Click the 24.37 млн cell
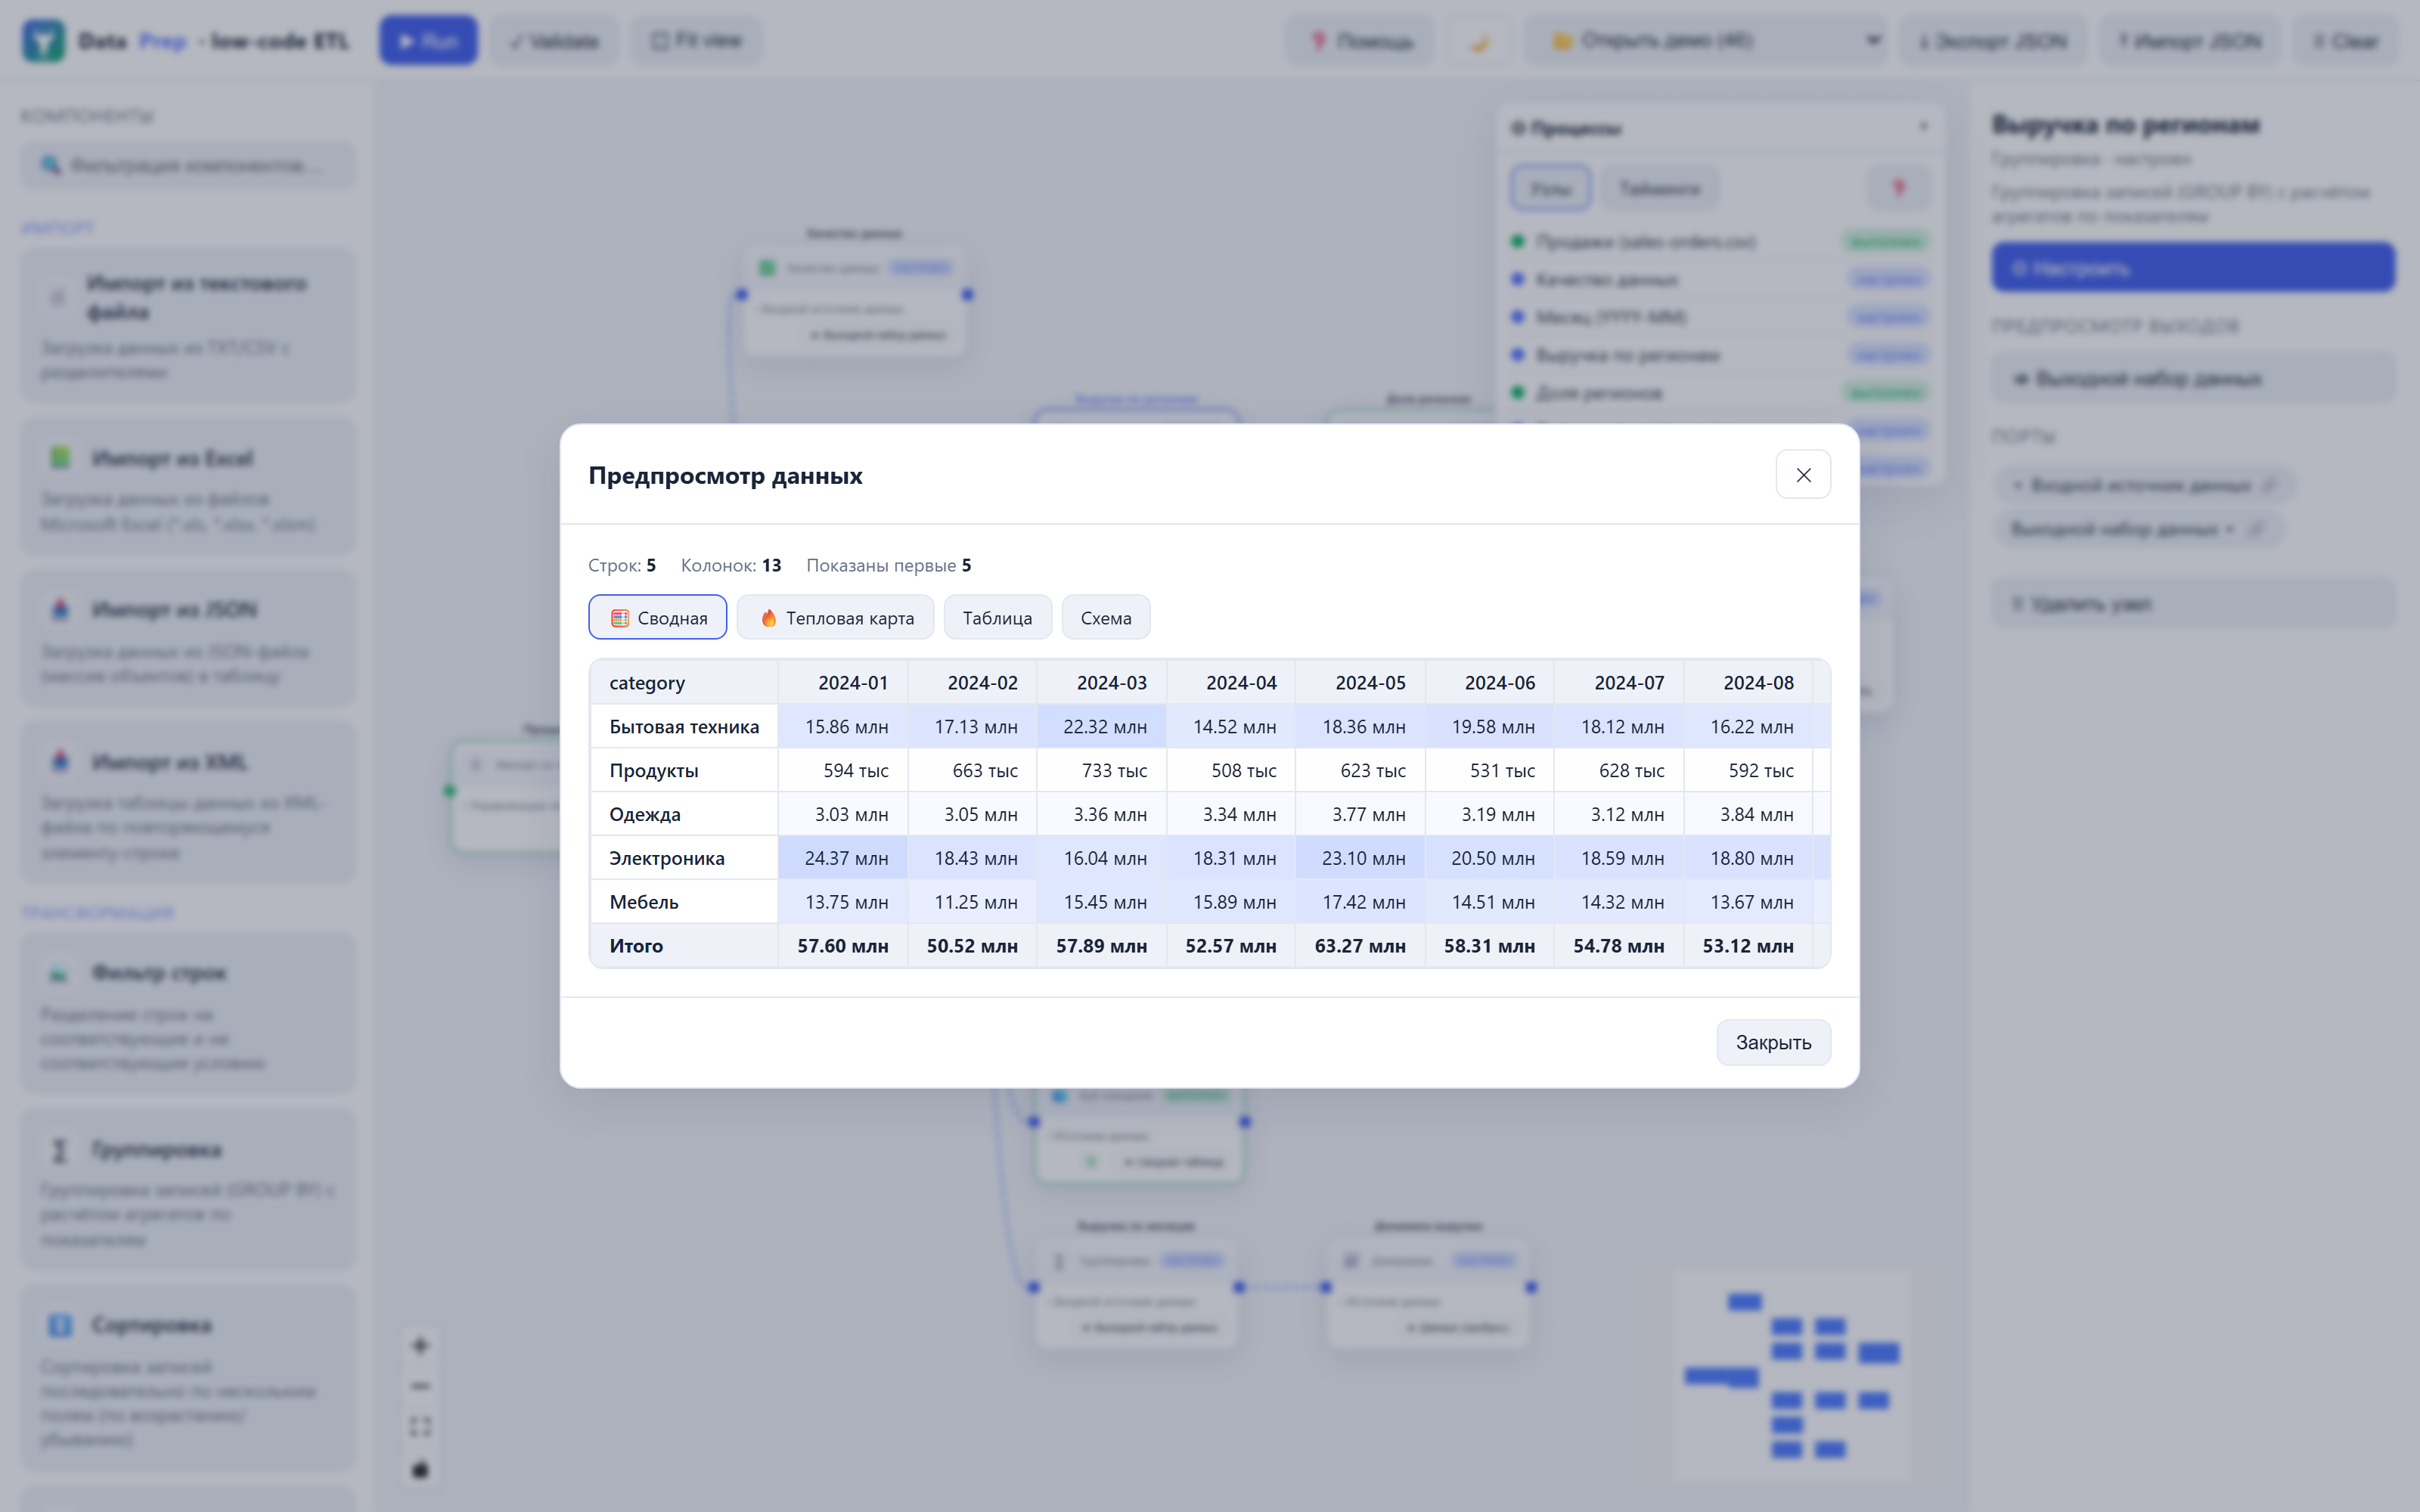The image size is (2420, 1512). tap(843, 858)
